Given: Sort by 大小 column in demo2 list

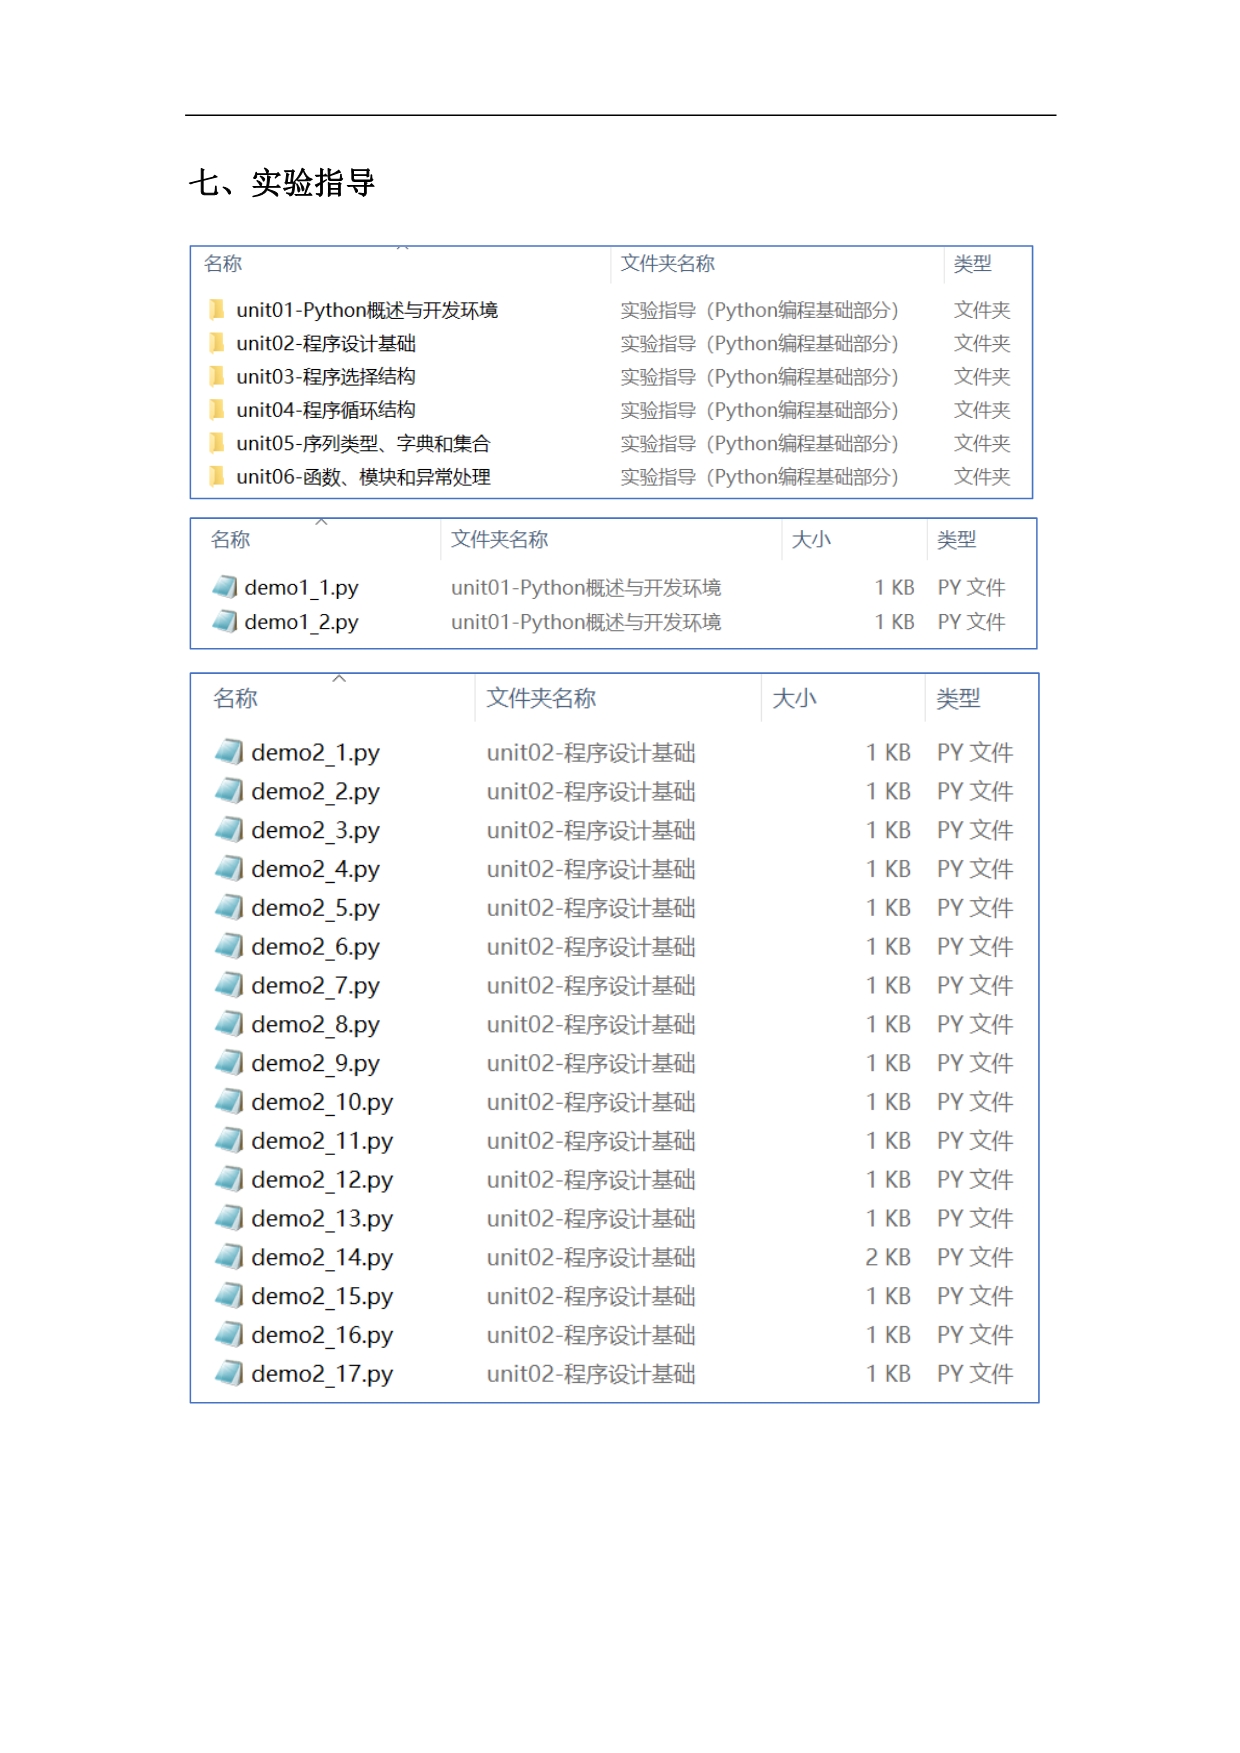Looking at the screenshot, I should pyautogui.click(x=795, y=698).
